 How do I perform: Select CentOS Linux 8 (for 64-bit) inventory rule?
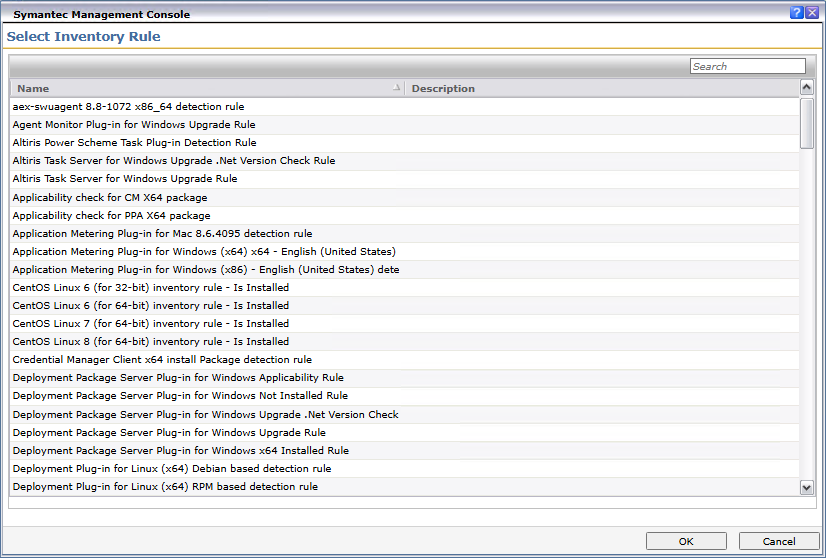point(404,341)
